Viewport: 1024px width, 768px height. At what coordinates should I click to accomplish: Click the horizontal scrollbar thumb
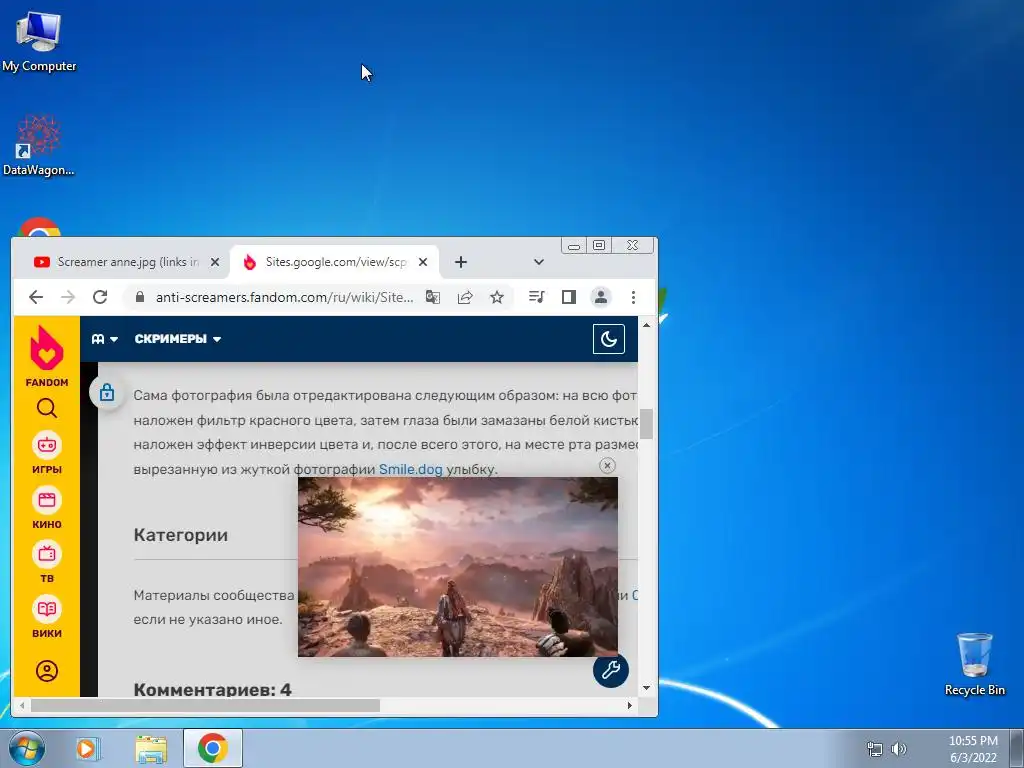click(x=205, y=705)
